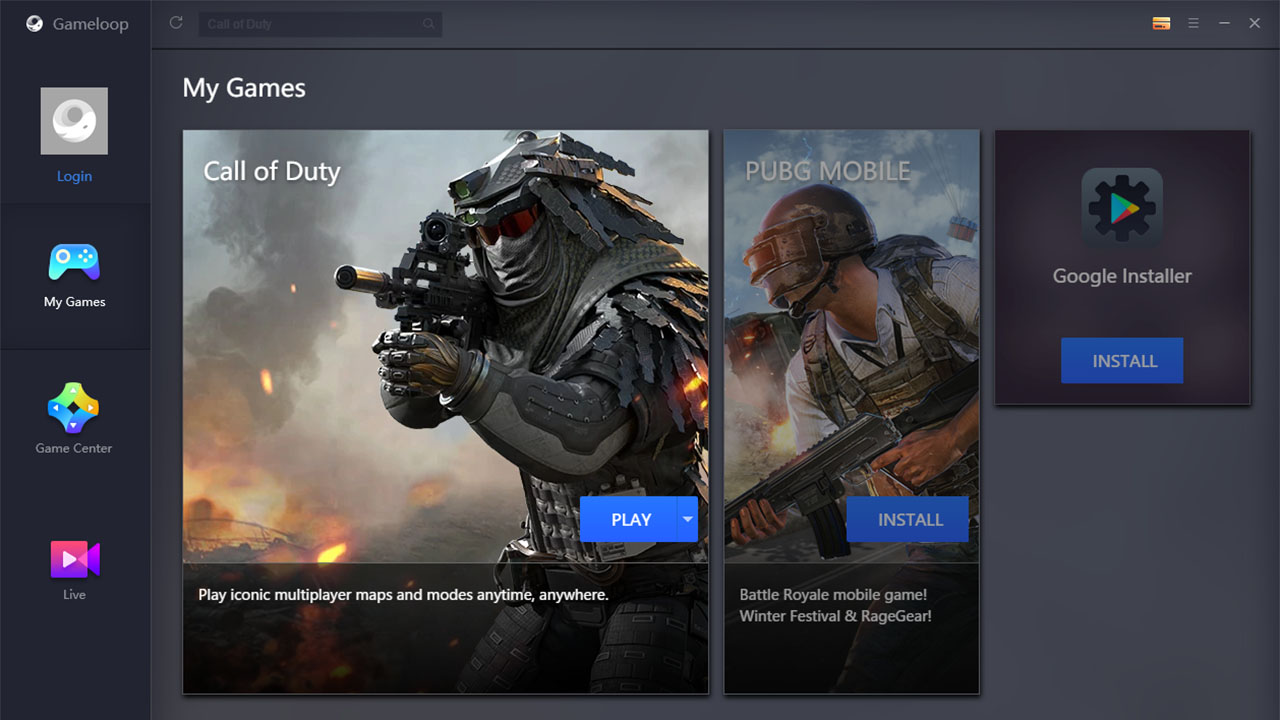Click the Google Installer gear icon

click(1122, 209)
